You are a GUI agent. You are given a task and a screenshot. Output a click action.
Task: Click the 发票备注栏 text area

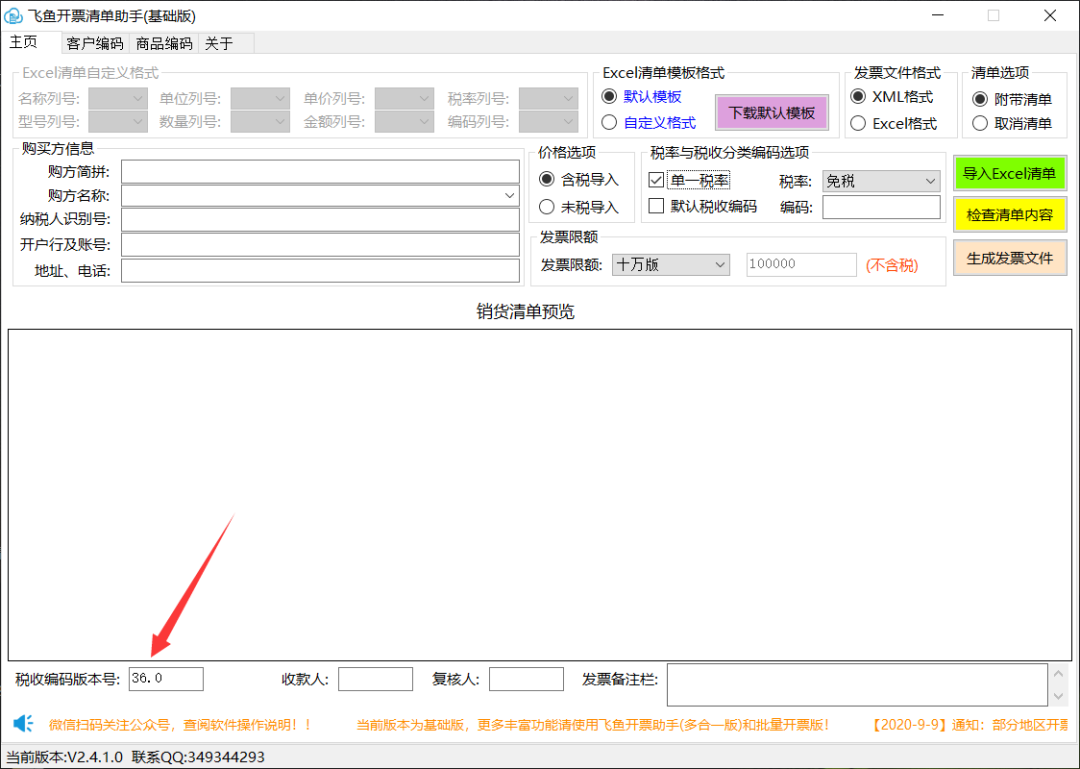pyautogui.click(x=857, y=685)
